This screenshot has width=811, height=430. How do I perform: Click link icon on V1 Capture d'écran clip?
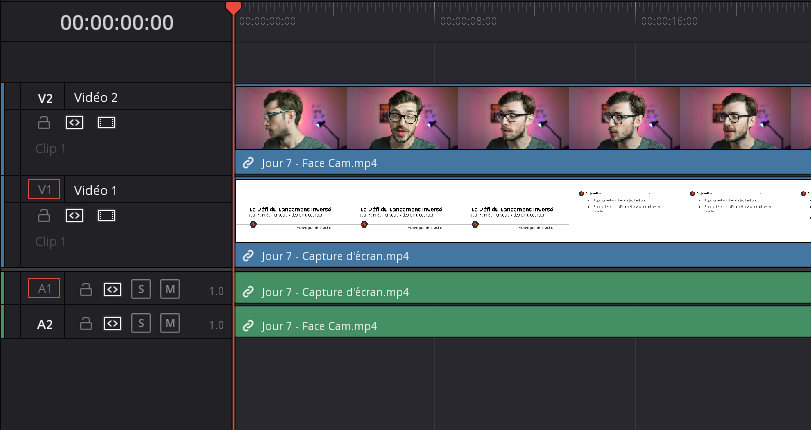(x=248, y=256)
